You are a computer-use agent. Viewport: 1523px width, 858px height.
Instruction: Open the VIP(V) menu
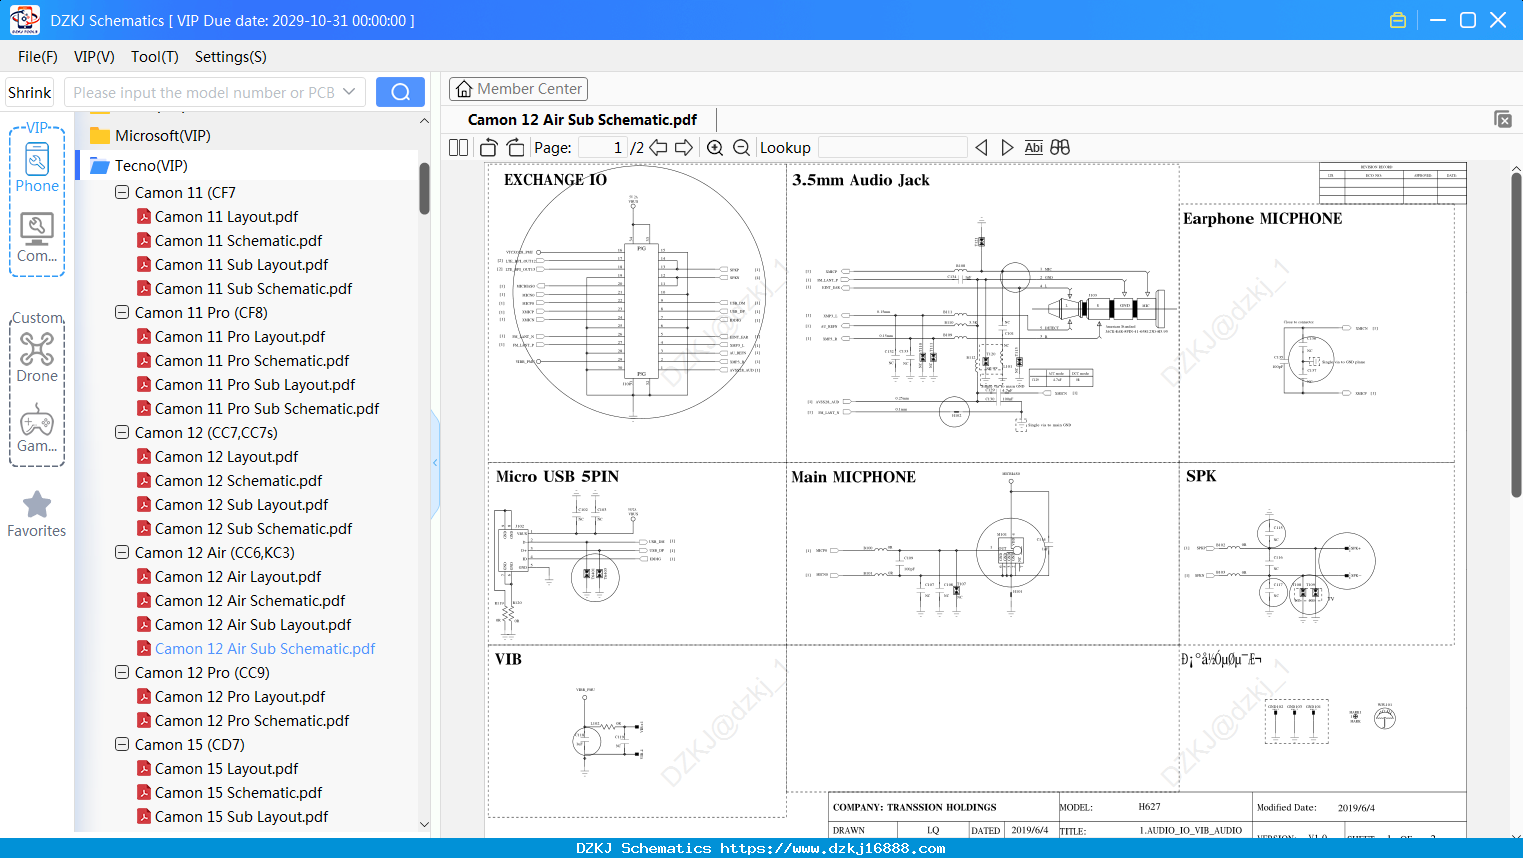click(x=94, y=57)
